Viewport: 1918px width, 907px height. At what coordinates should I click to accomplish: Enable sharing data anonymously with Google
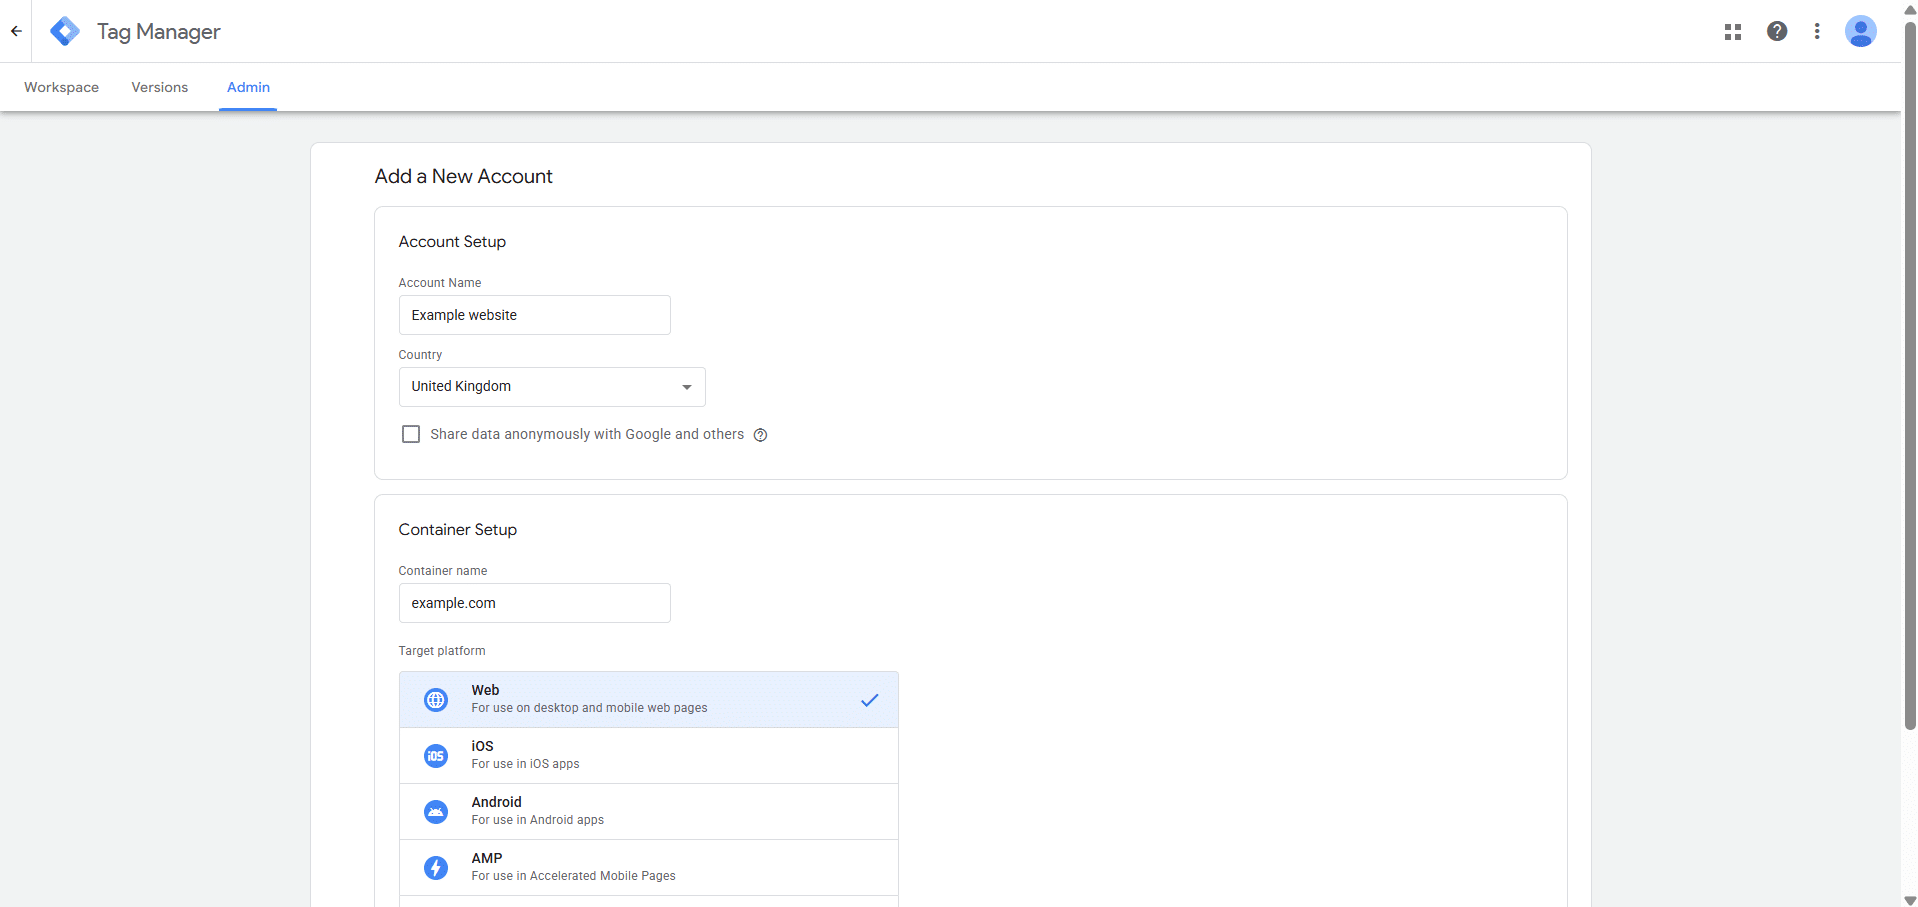(410, 434)
